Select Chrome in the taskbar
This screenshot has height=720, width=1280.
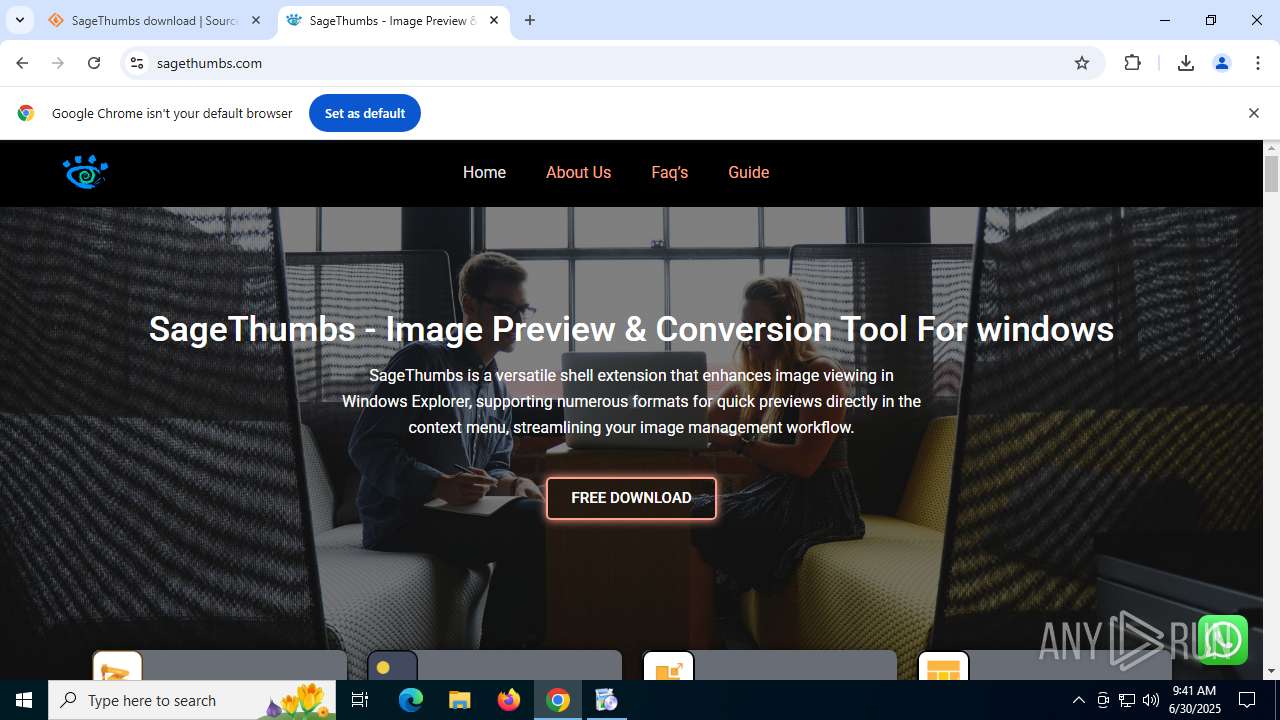558,700
